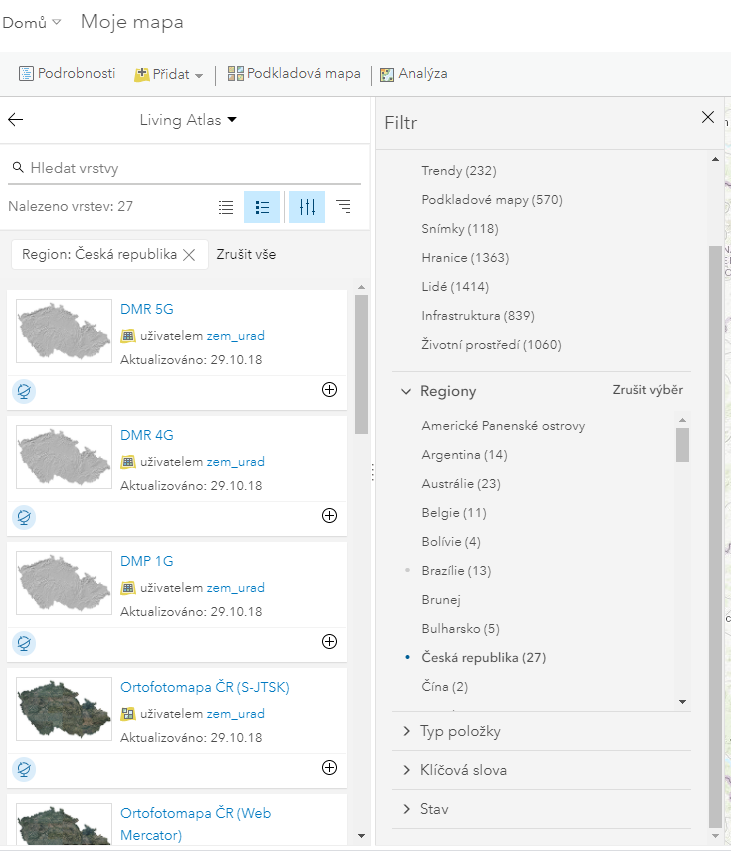Click the Regiony list scrollbar down arrow
Viewport: 731px width, 851px height.
pos(683,702)
